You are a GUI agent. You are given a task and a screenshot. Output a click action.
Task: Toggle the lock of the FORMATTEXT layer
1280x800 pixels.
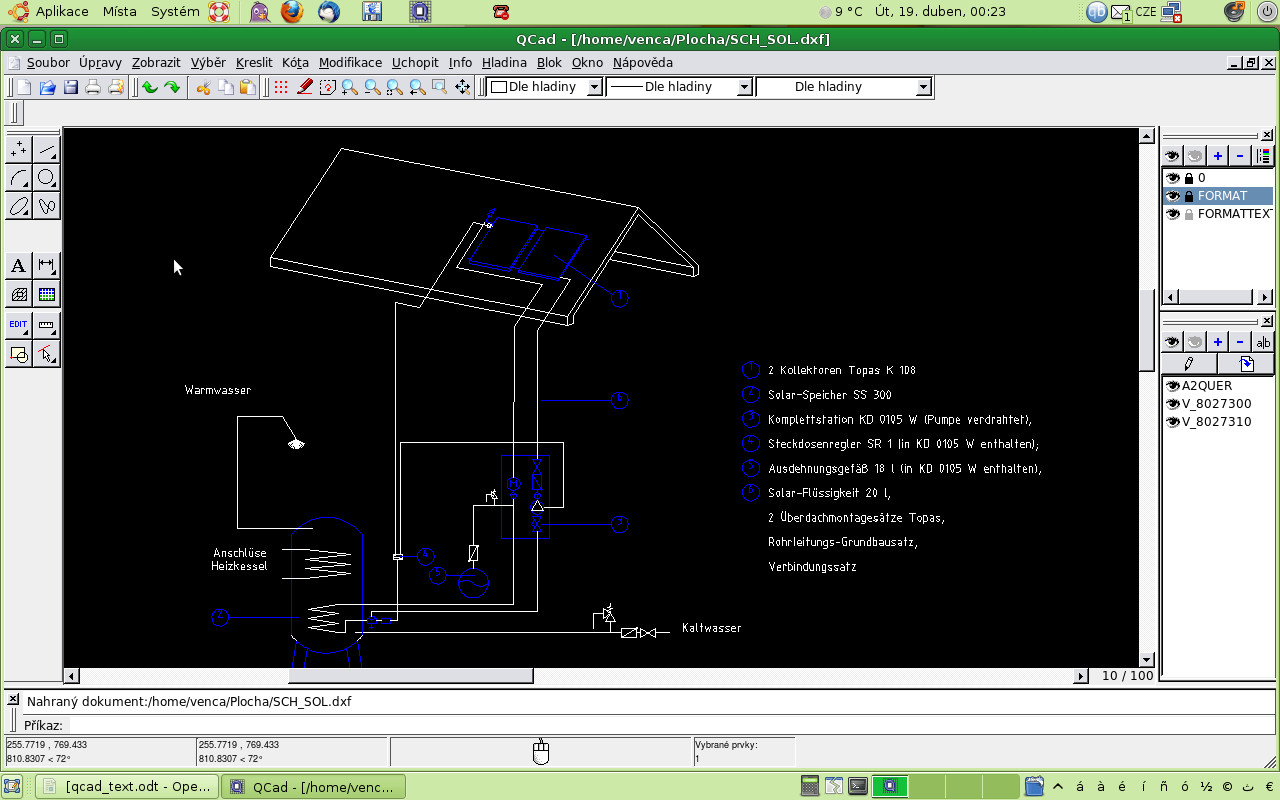click(1189, 214)
